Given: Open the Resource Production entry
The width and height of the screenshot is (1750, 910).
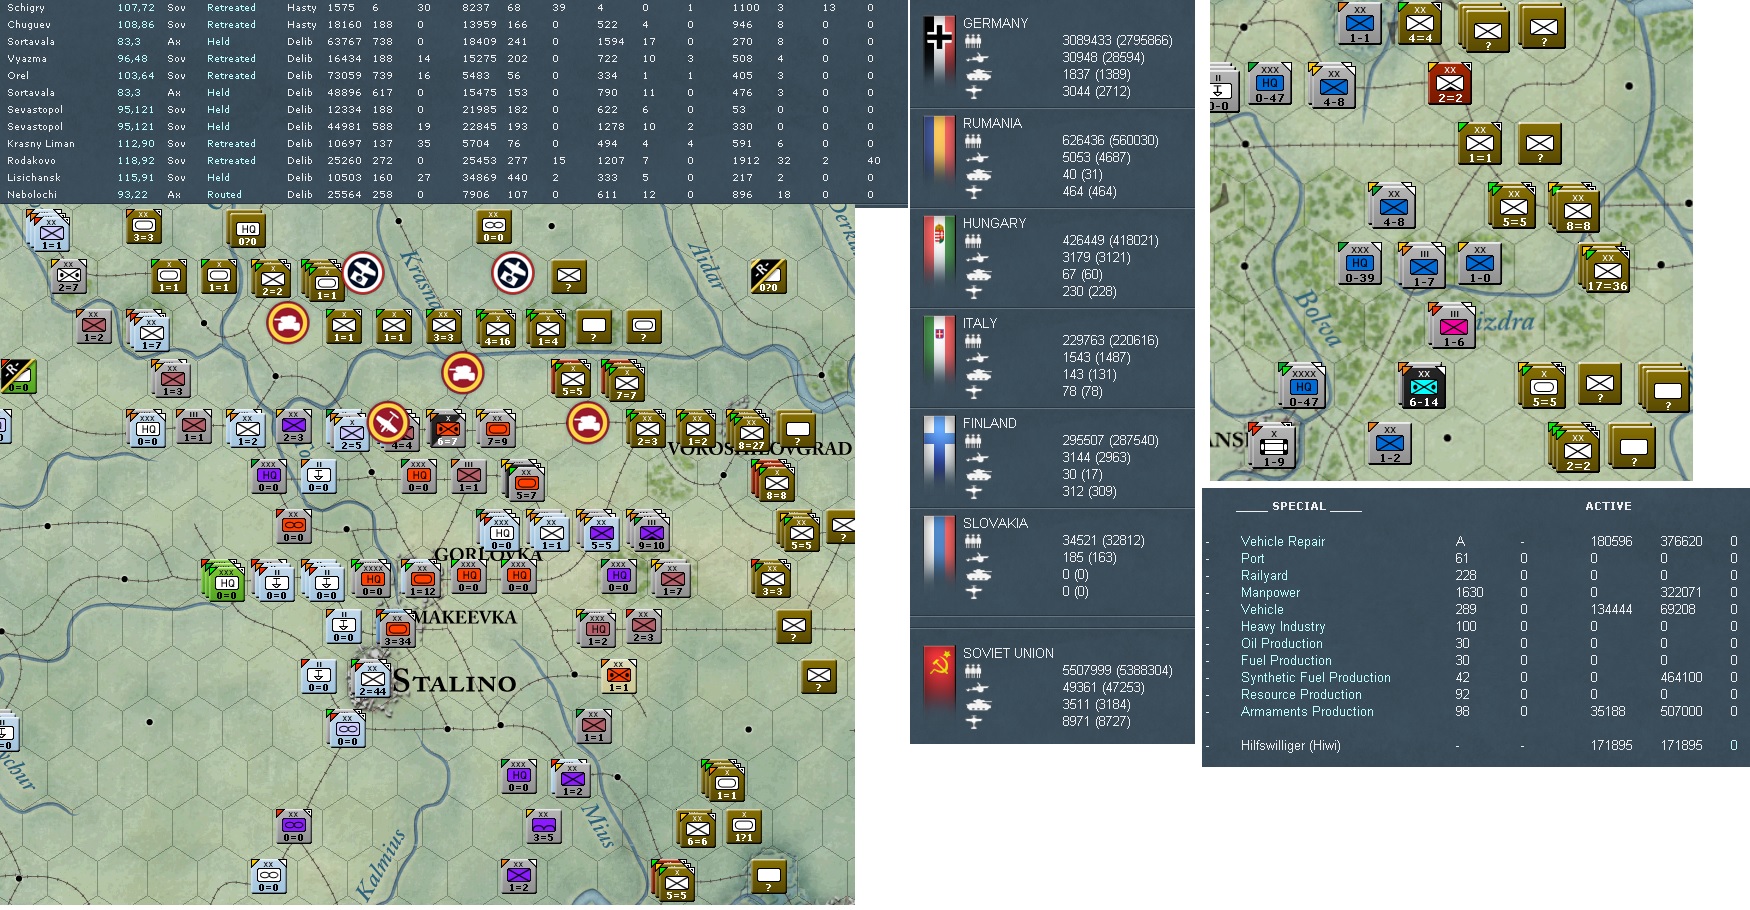Looking at the screenshot, I should (x=1301, y=694).
